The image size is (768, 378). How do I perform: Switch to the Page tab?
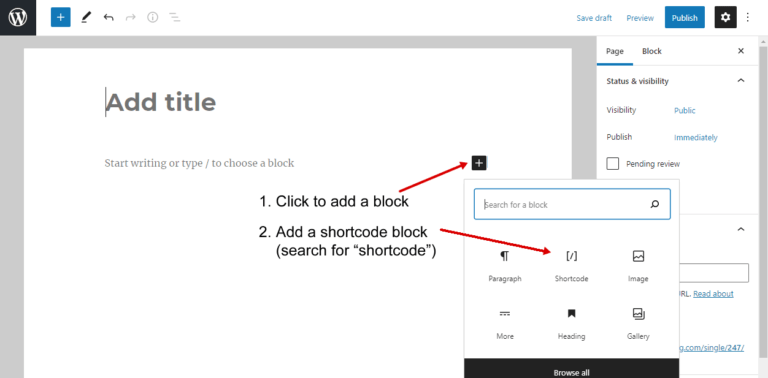615,51
